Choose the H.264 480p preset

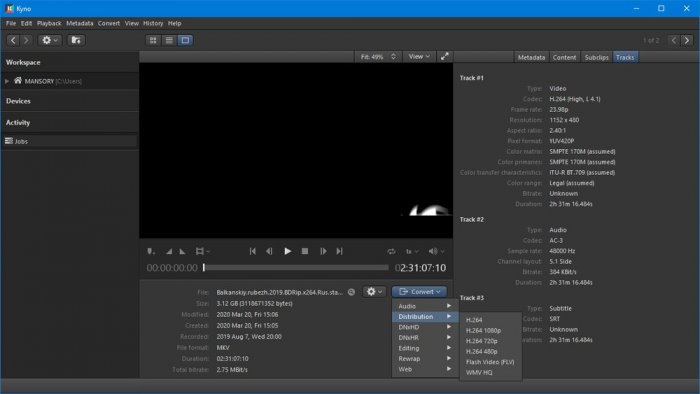tap(490, 352)
